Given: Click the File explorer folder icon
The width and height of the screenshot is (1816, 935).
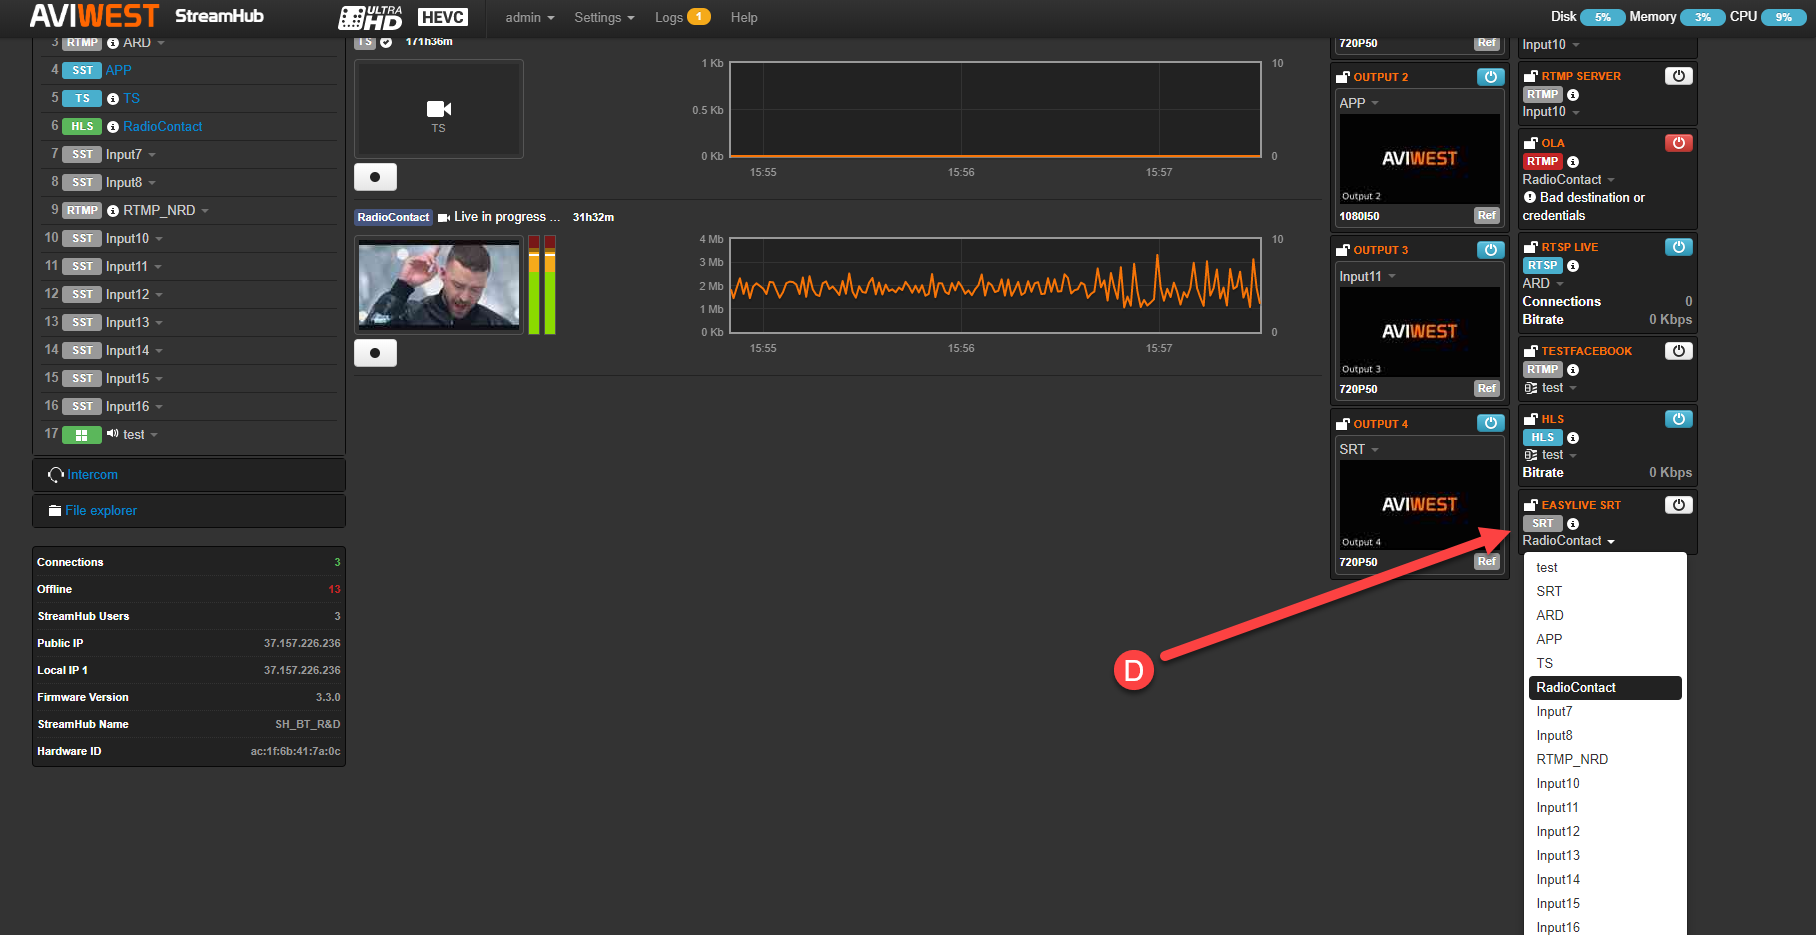Looking at the screenshot, I should tap(55, 511).
